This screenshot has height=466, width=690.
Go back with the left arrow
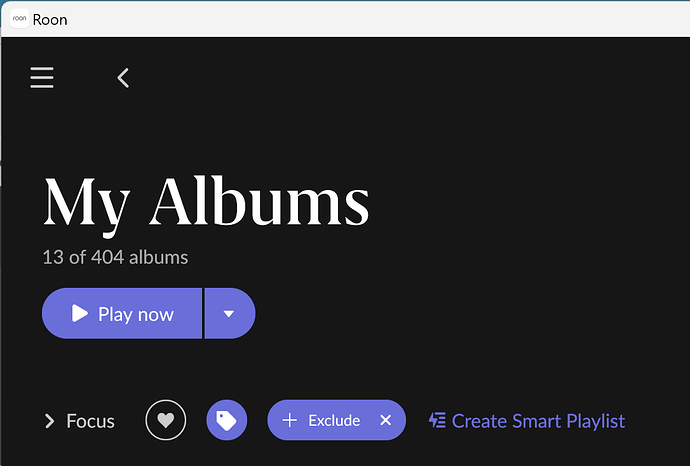(x=123, y=78)
